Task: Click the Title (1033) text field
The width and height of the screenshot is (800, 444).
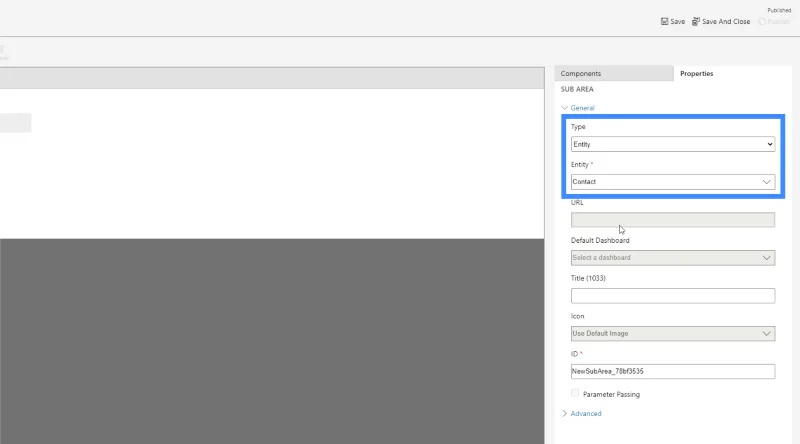Action: tap(672, 295)
